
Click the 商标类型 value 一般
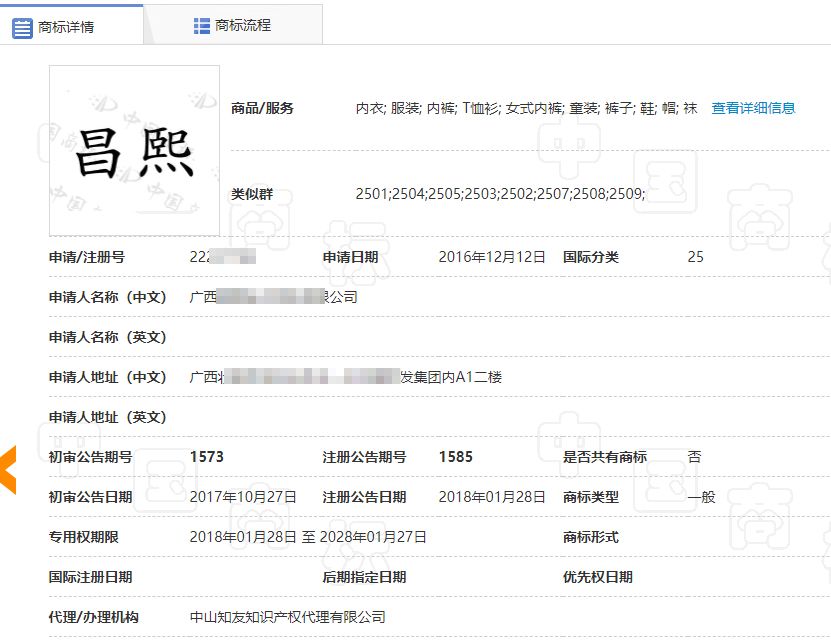pyautogui.click(x=699, y=497)
